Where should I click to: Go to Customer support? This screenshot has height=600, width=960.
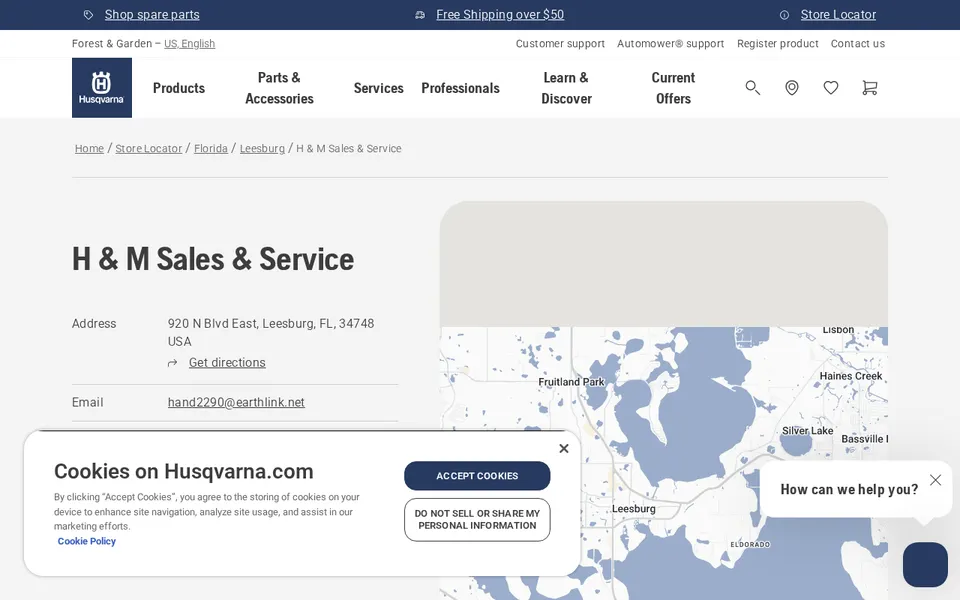(560, 43)
